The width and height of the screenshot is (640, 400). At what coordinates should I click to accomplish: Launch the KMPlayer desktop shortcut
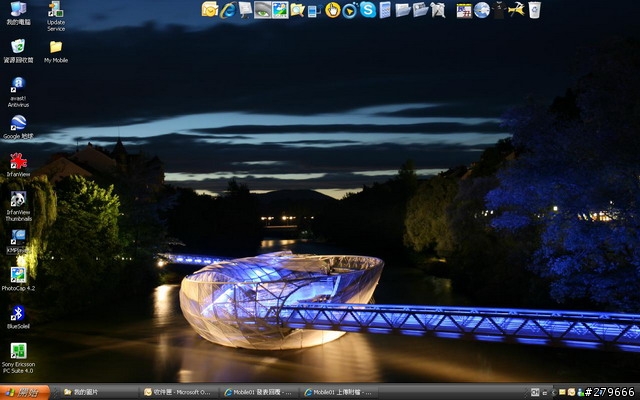[x=18, y=242]
